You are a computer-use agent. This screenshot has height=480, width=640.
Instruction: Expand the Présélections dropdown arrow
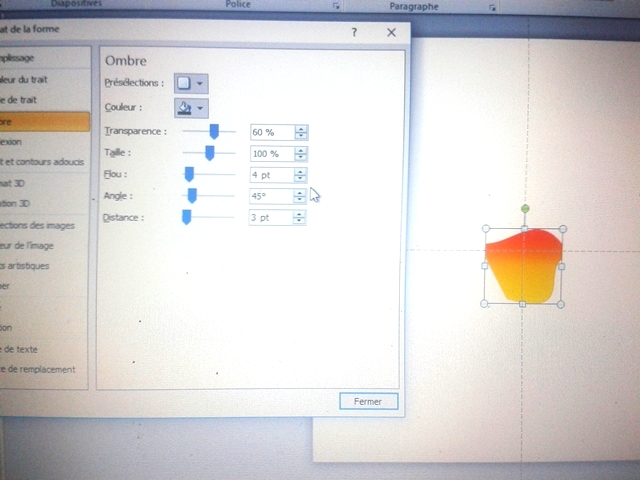click(201, 83)
